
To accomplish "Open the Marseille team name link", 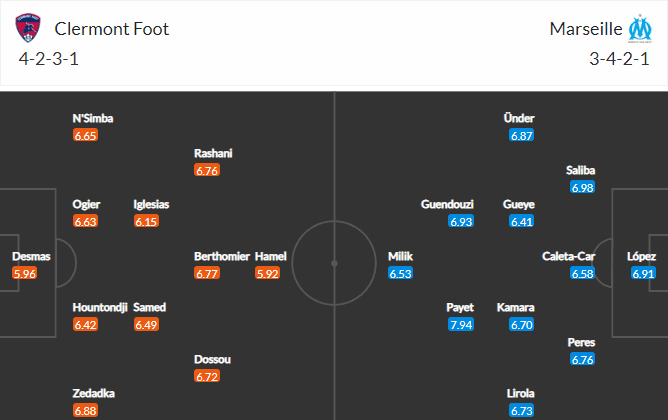I will pos(586,29).
